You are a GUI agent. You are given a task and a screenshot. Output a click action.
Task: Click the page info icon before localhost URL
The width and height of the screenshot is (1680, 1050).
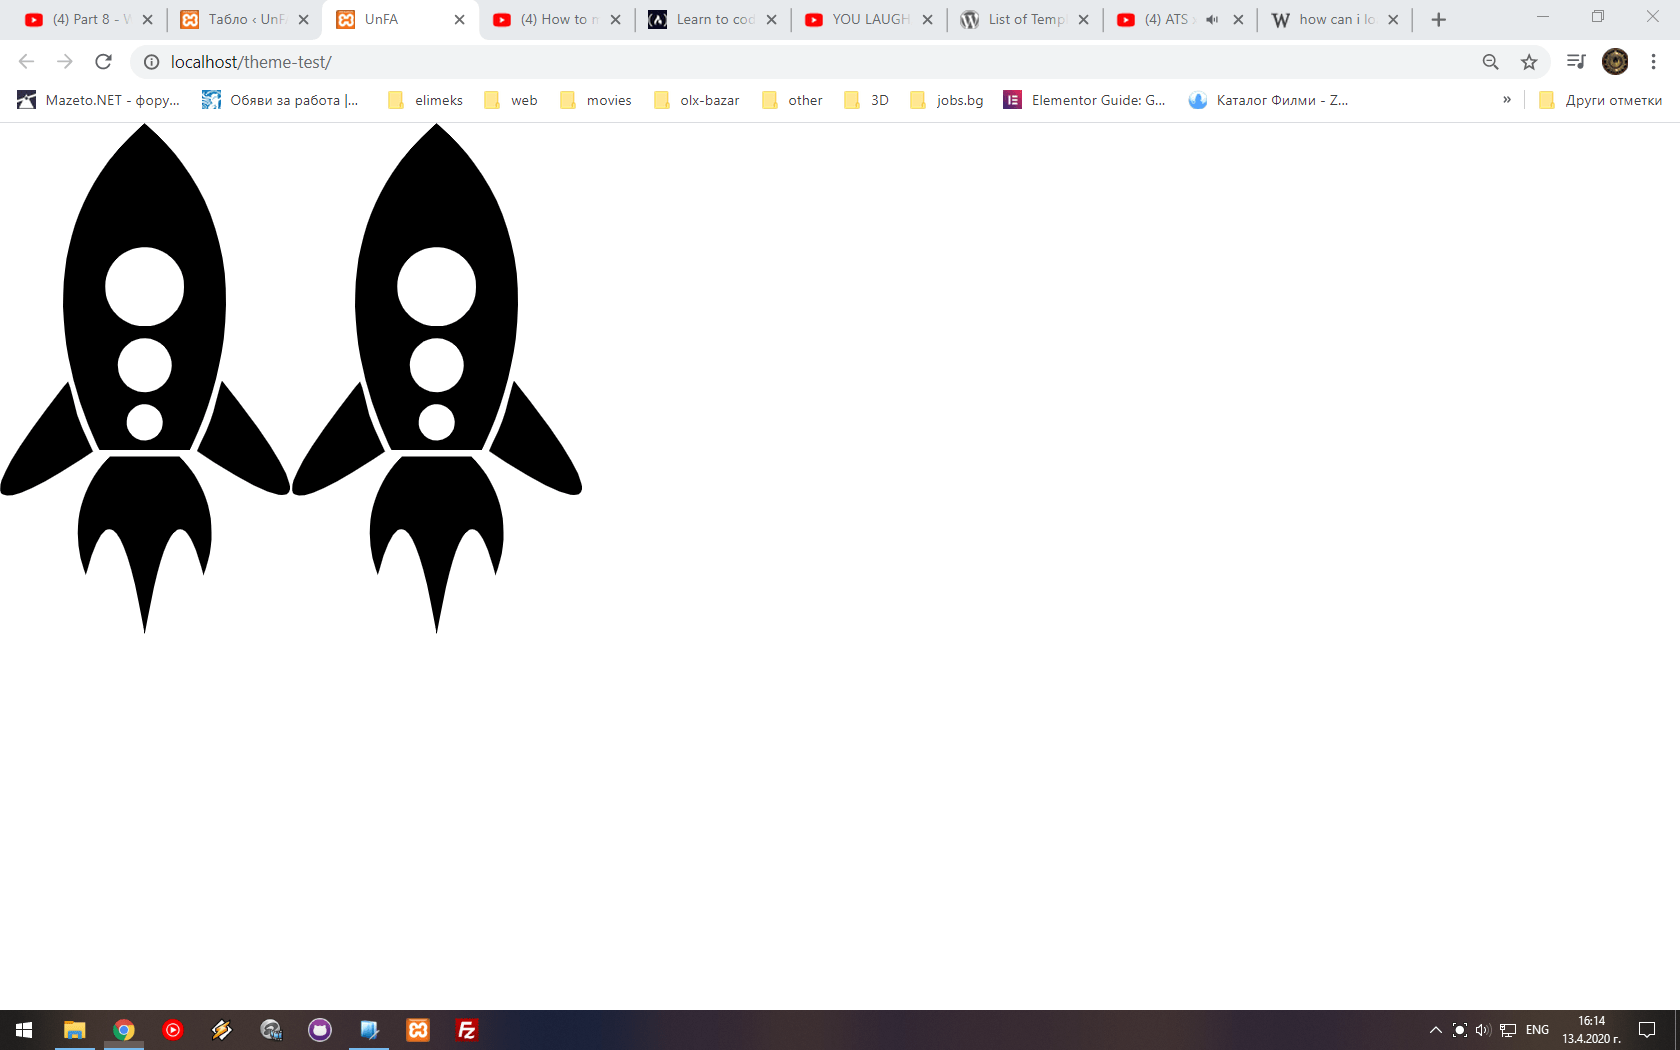tap(151, 61)
